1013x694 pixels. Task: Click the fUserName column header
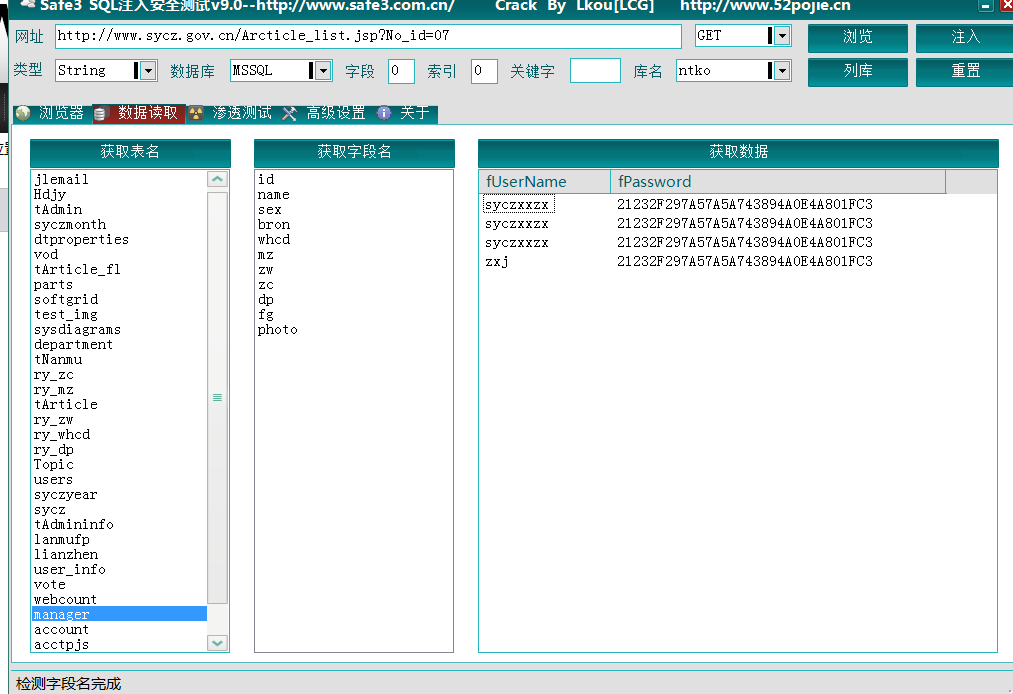click(x=545, y=182)
